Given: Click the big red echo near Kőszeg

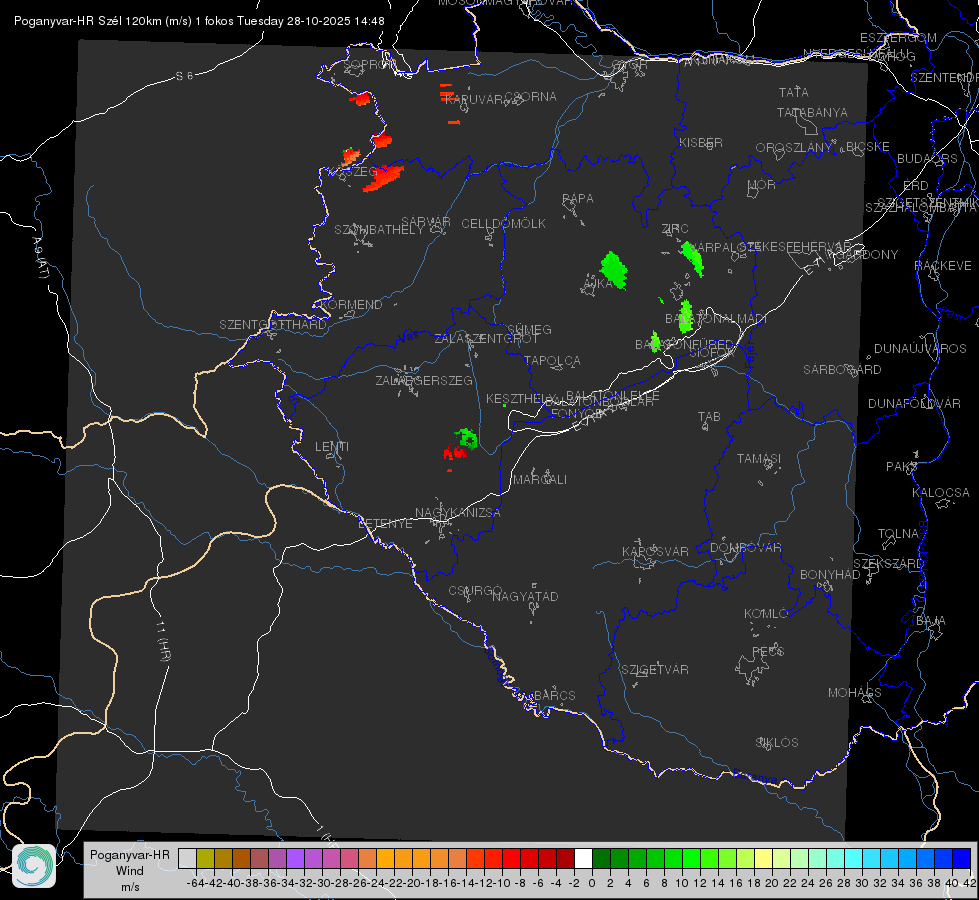Looking at the screenshot, I should point(383,178).
